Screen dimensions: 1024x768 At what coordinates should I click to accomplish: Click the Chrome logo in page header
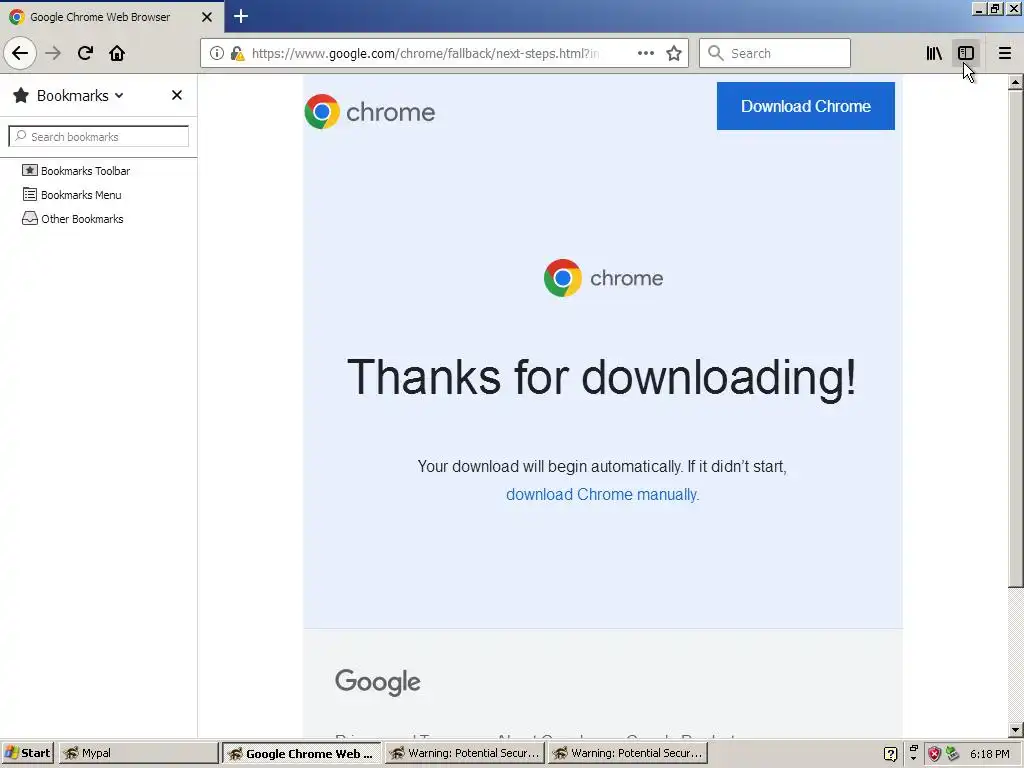pyautogui.click(x=370, y=112)
